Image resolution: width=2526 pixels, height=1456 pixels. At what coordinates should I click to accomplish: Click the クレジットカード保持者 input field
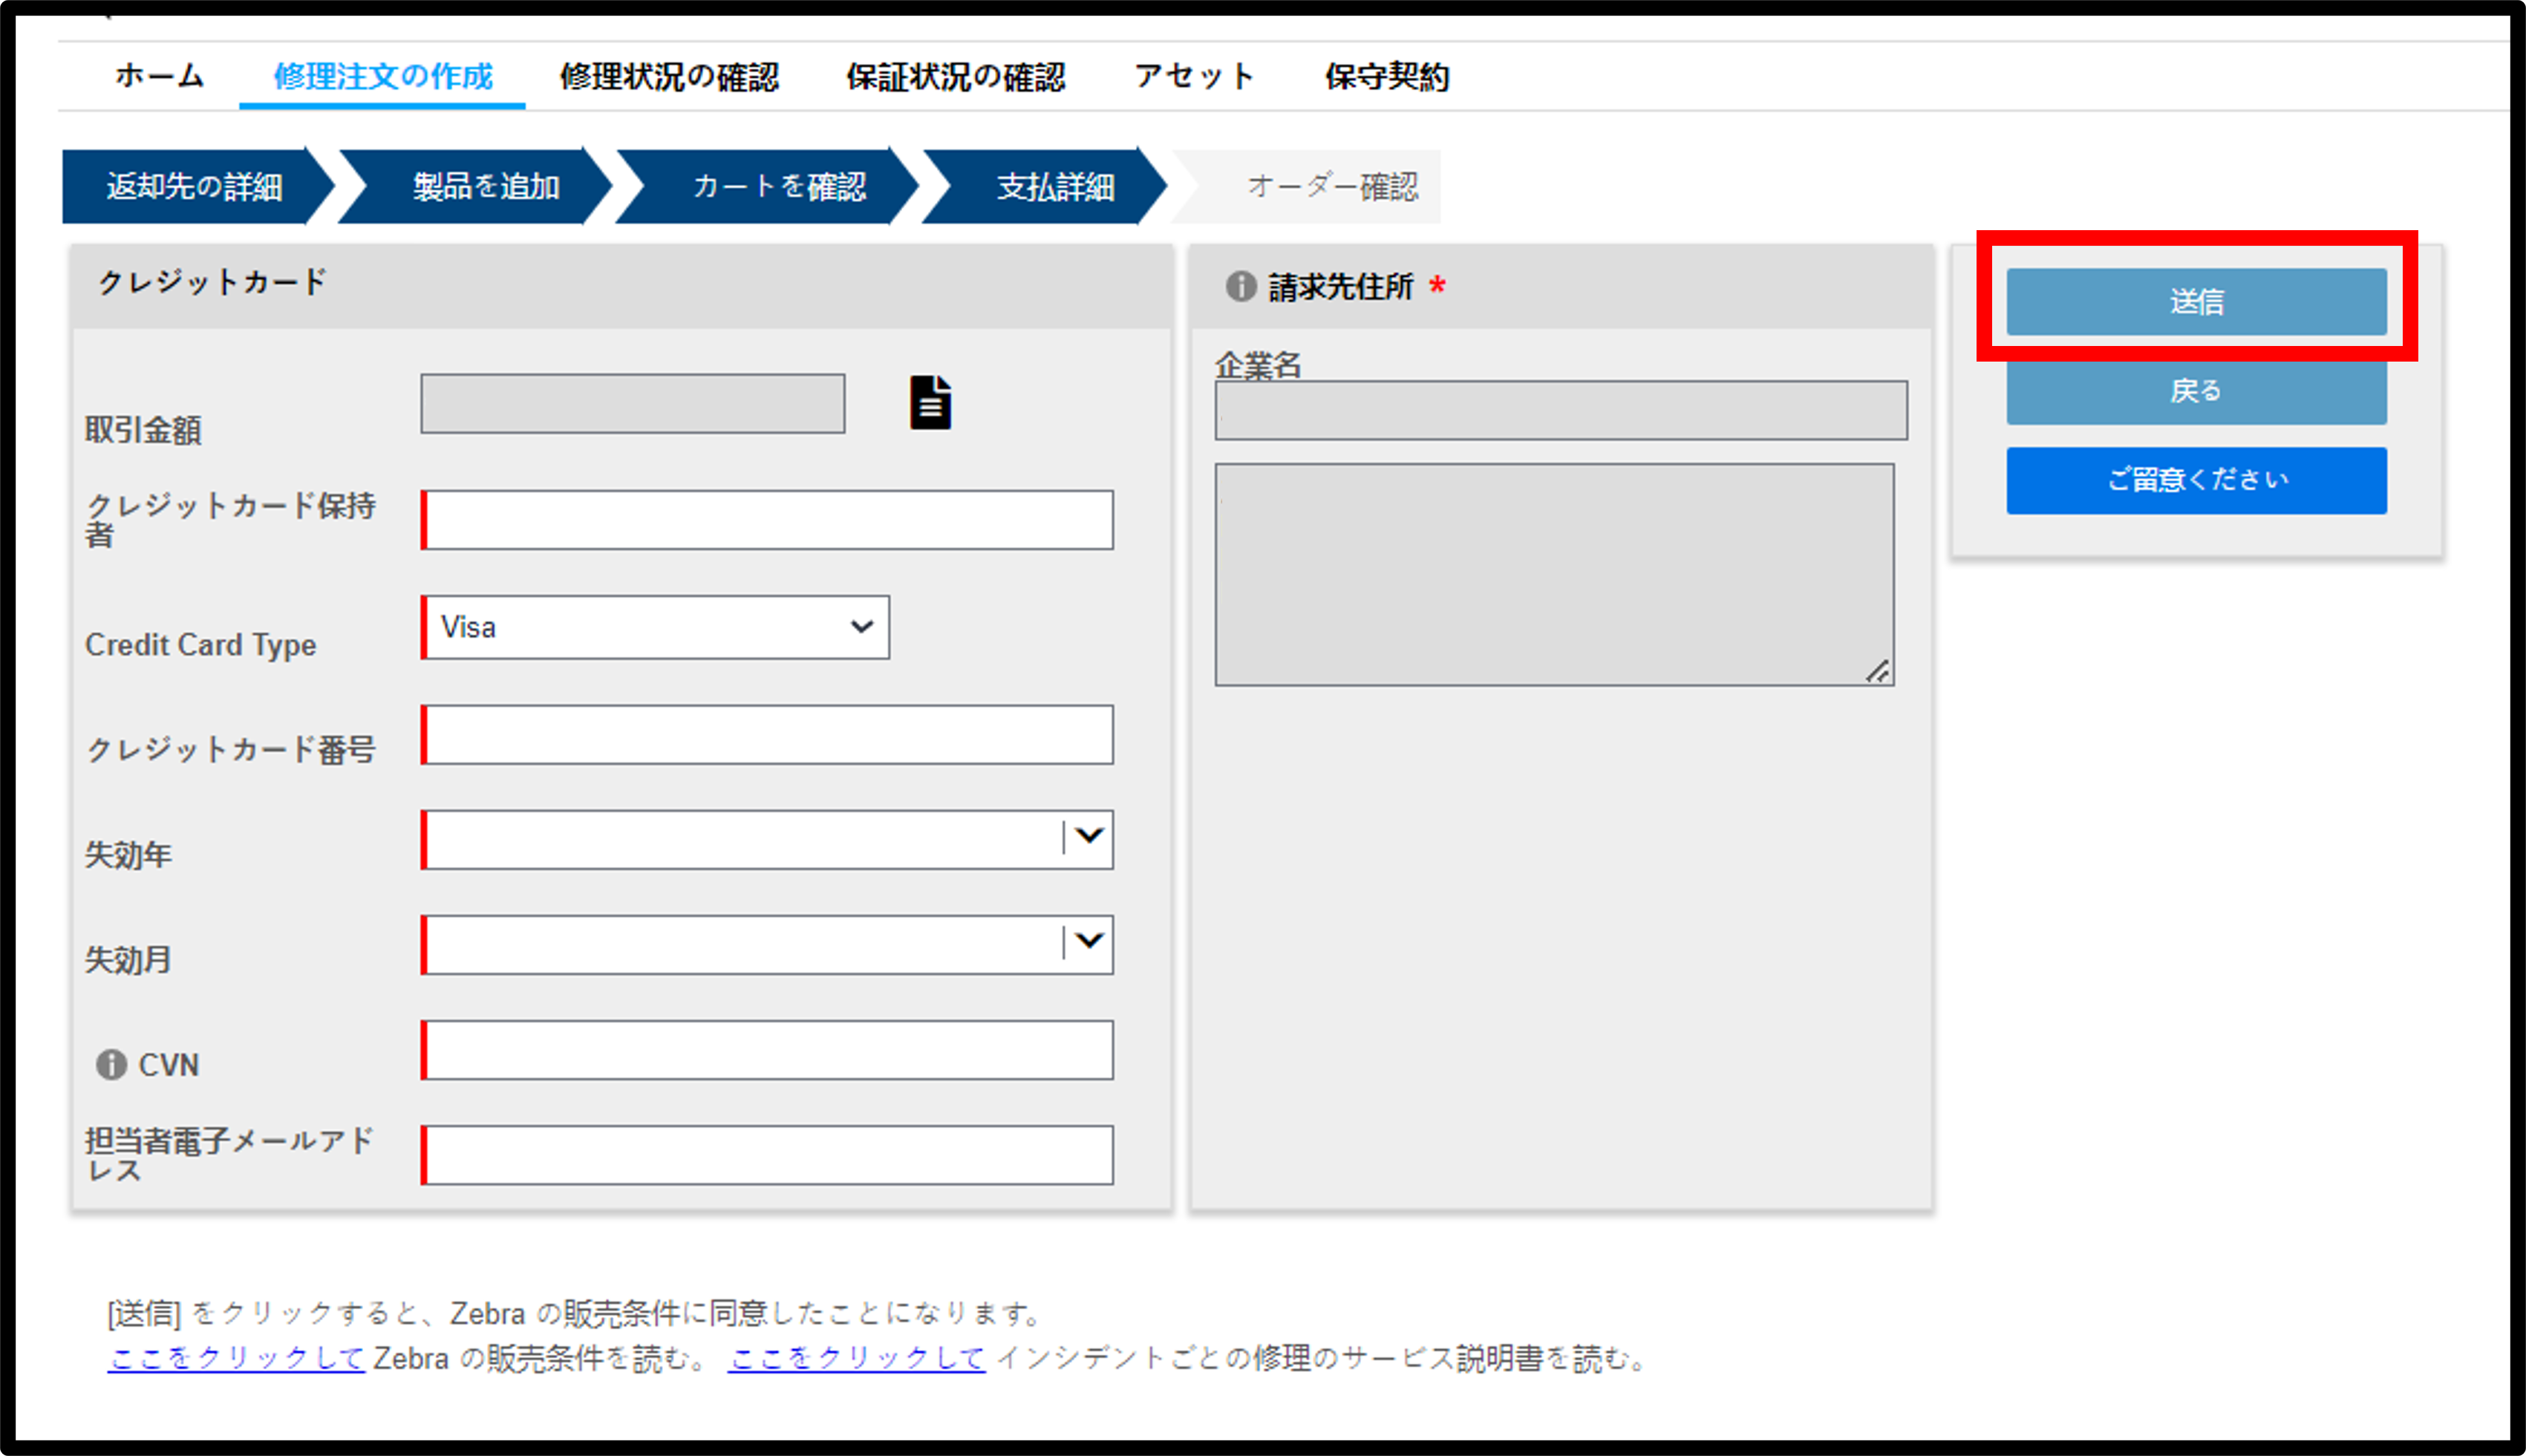767,519
